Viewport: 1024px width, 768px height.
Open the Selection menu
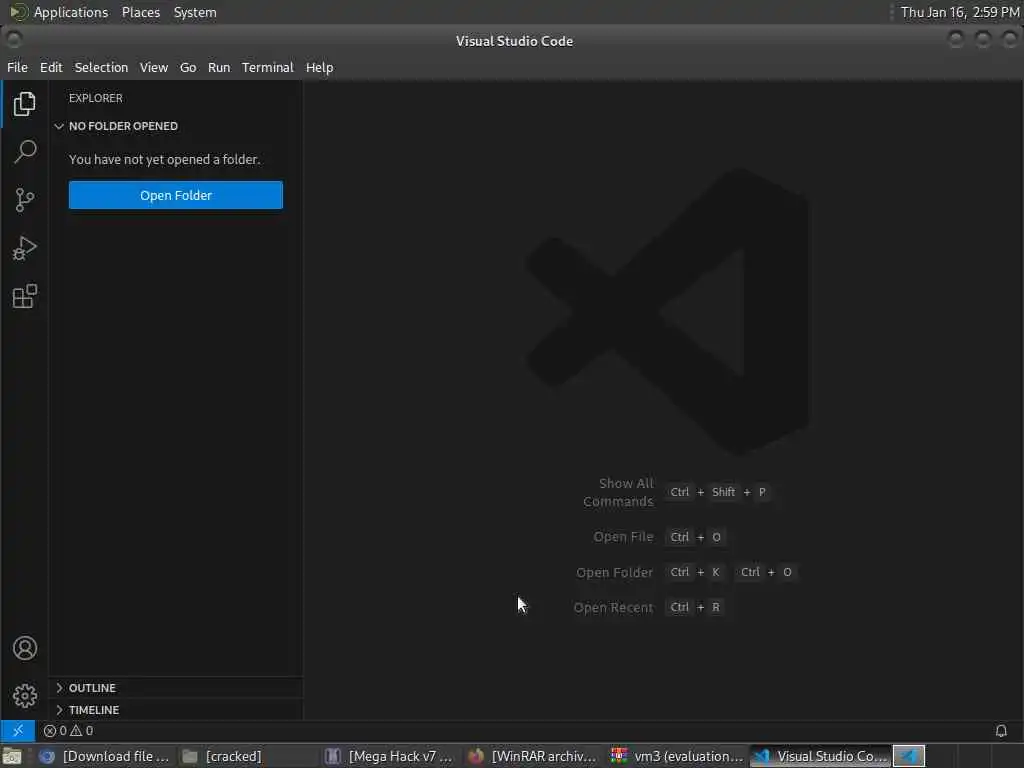101,67
